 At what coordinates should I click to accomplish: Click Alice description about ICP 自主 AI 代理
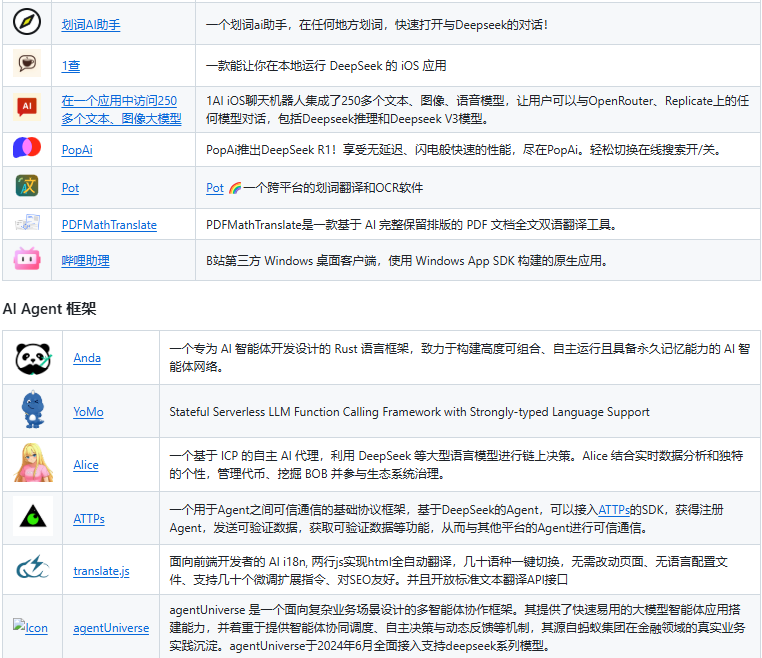tap(456, 465)
